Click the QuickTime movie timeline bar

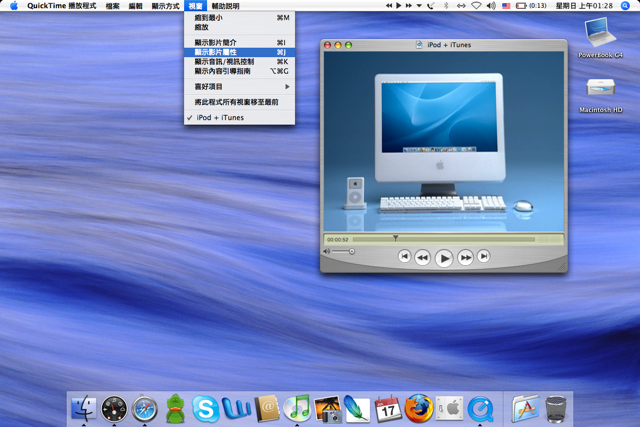[x=444, y=239]
